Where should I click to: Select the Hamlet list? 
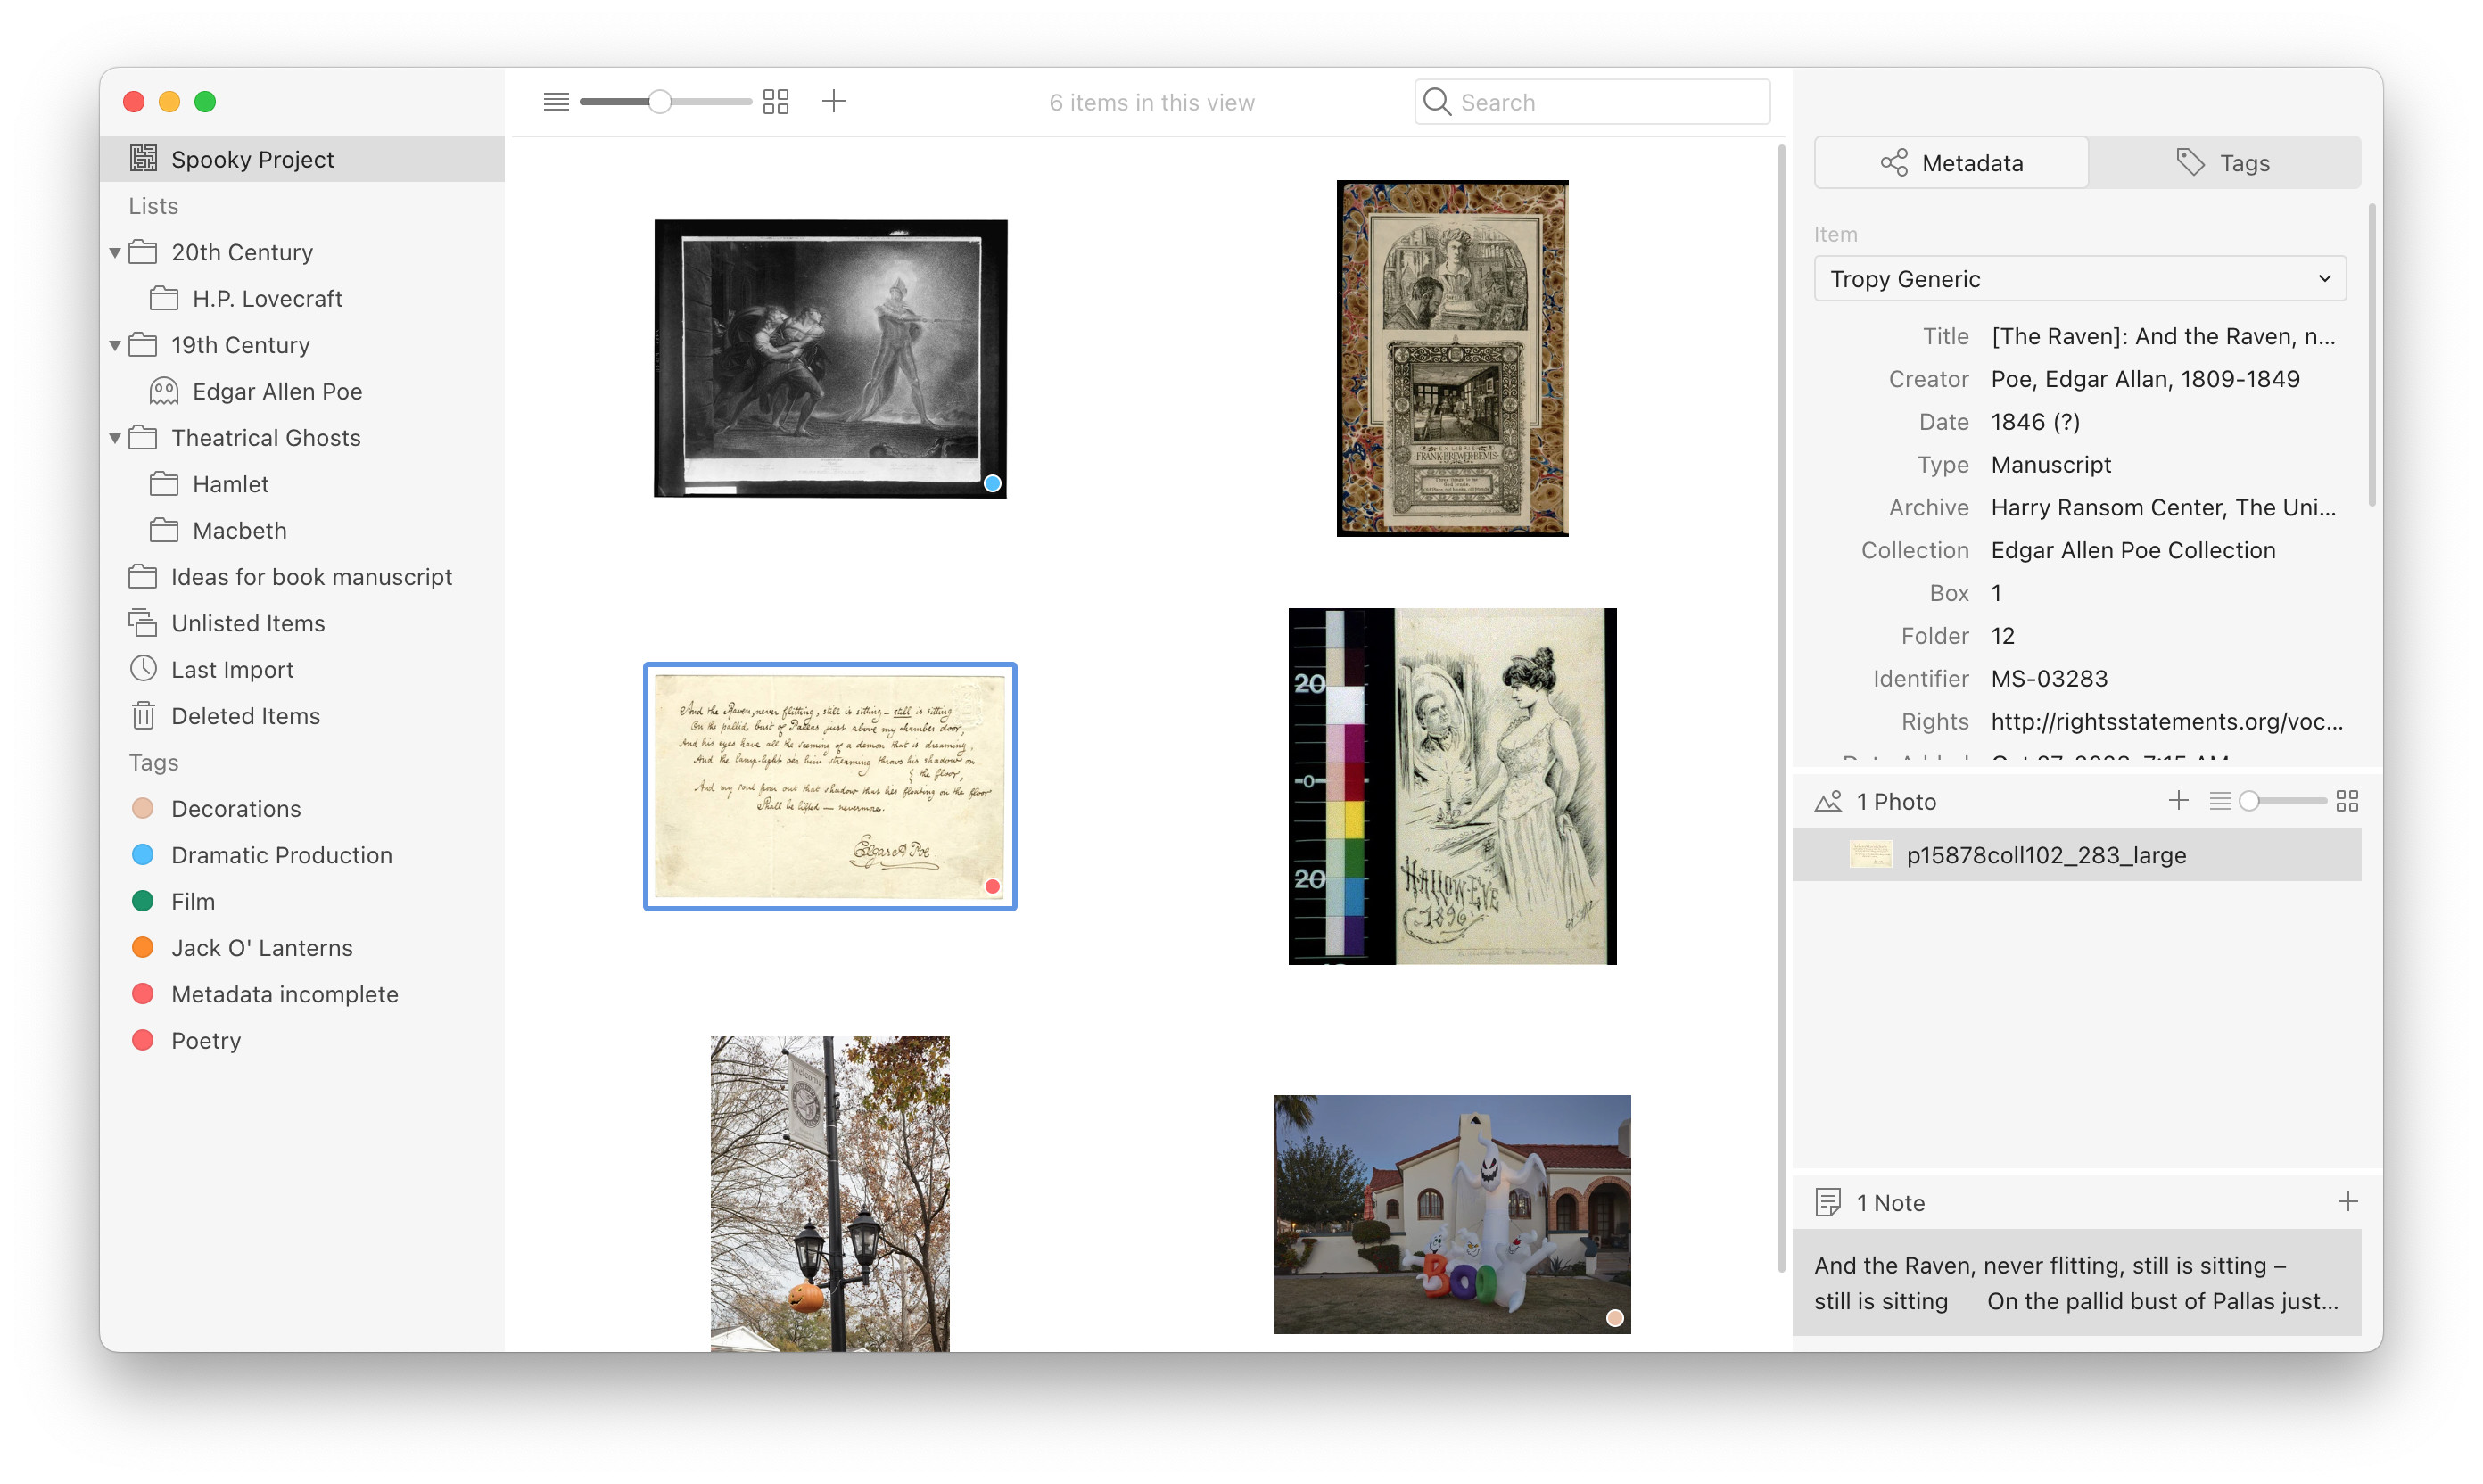pyautogui.click(x=302, y=484)
